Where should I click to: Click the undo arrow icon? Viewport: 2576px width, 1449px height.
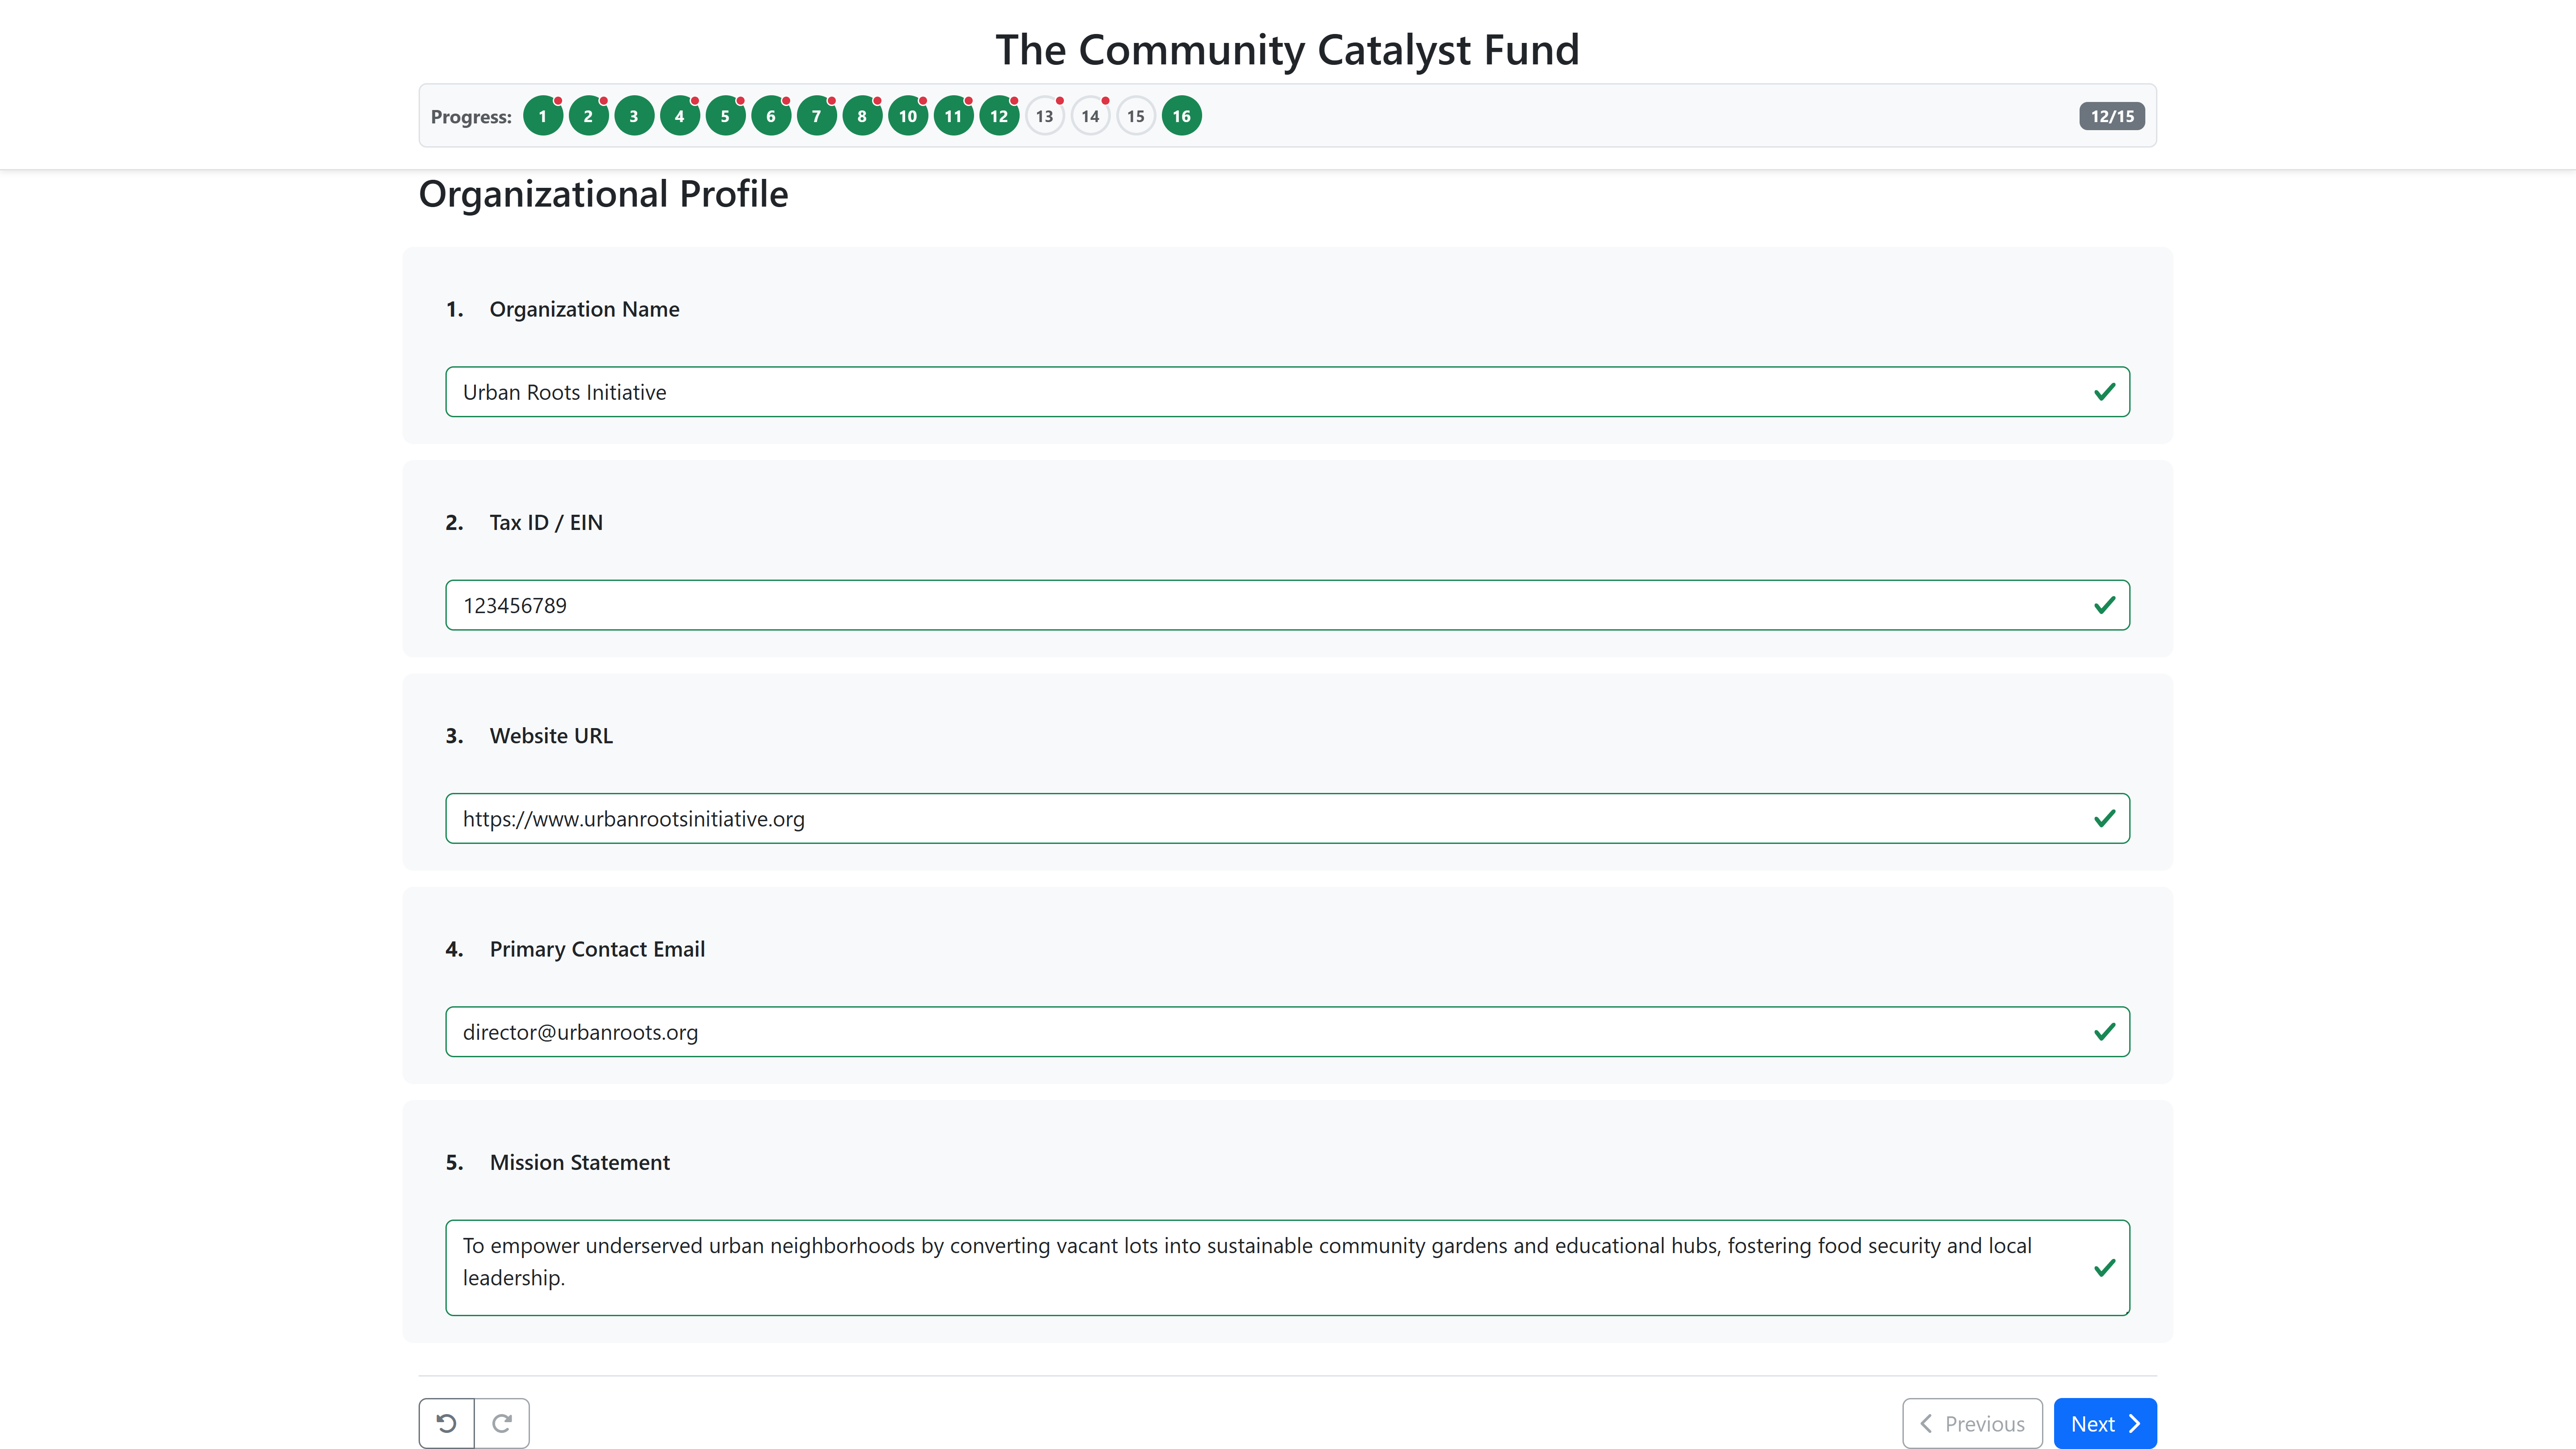tap(446, 1423)
